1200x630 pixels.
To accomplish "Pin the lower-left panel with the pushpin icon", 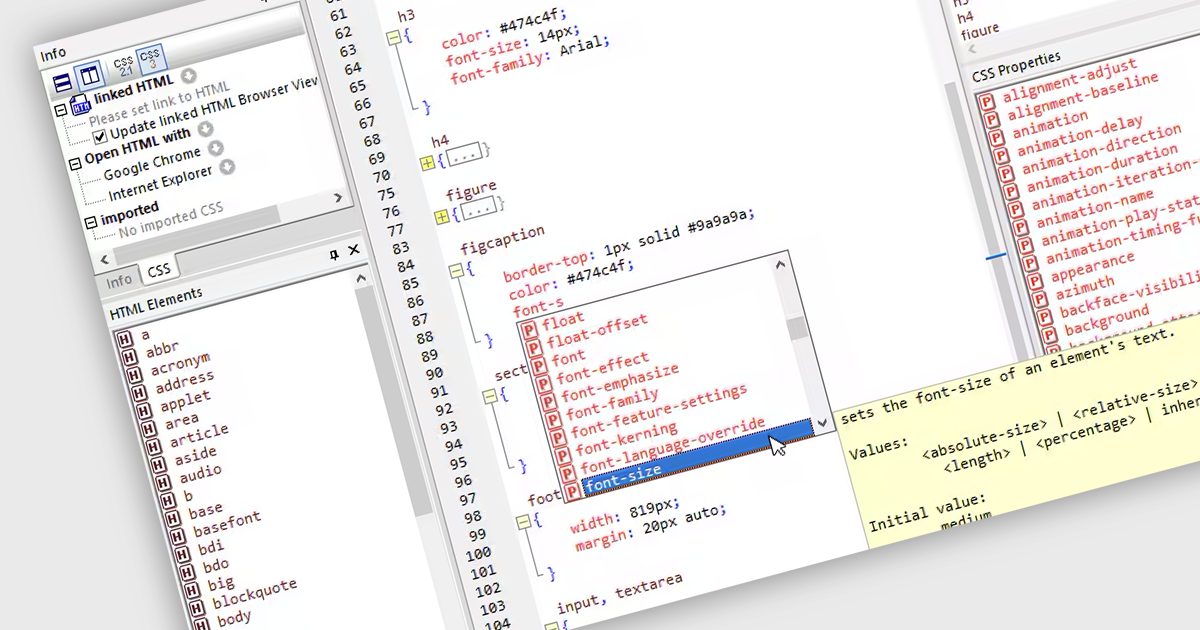I will (334, 255).
